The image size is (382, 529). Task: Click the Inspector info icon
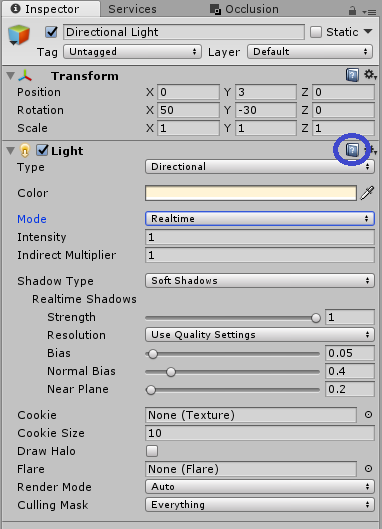(16, 8)
